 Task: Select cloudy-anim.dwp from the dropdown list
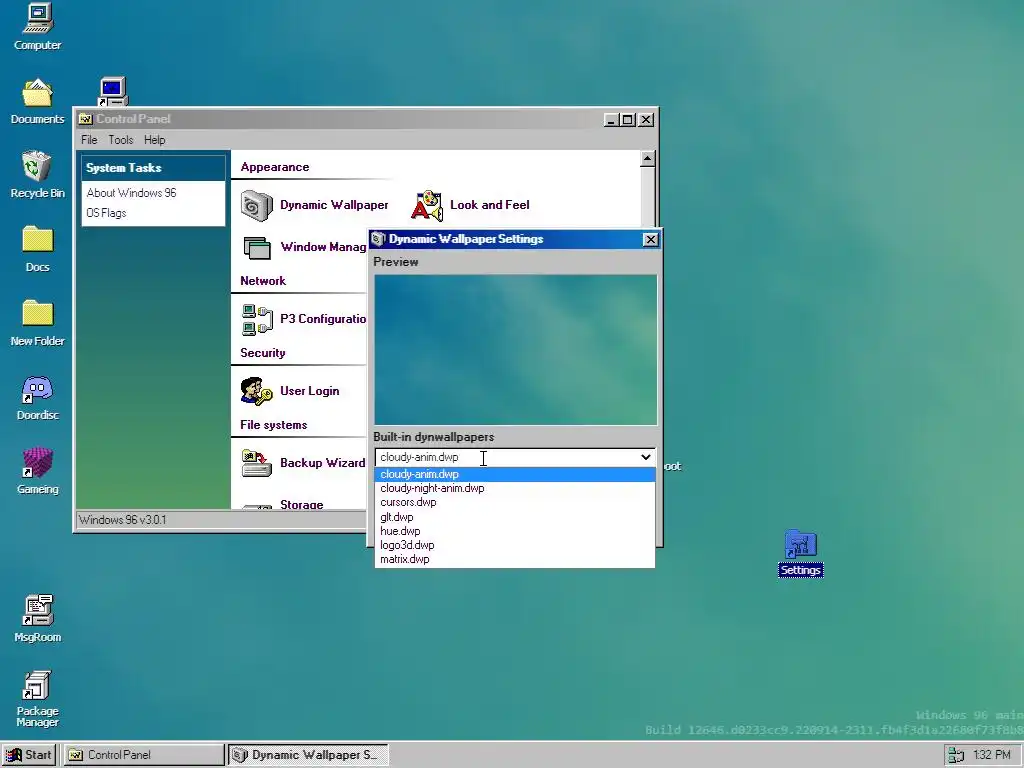click(x=515, y=474)
